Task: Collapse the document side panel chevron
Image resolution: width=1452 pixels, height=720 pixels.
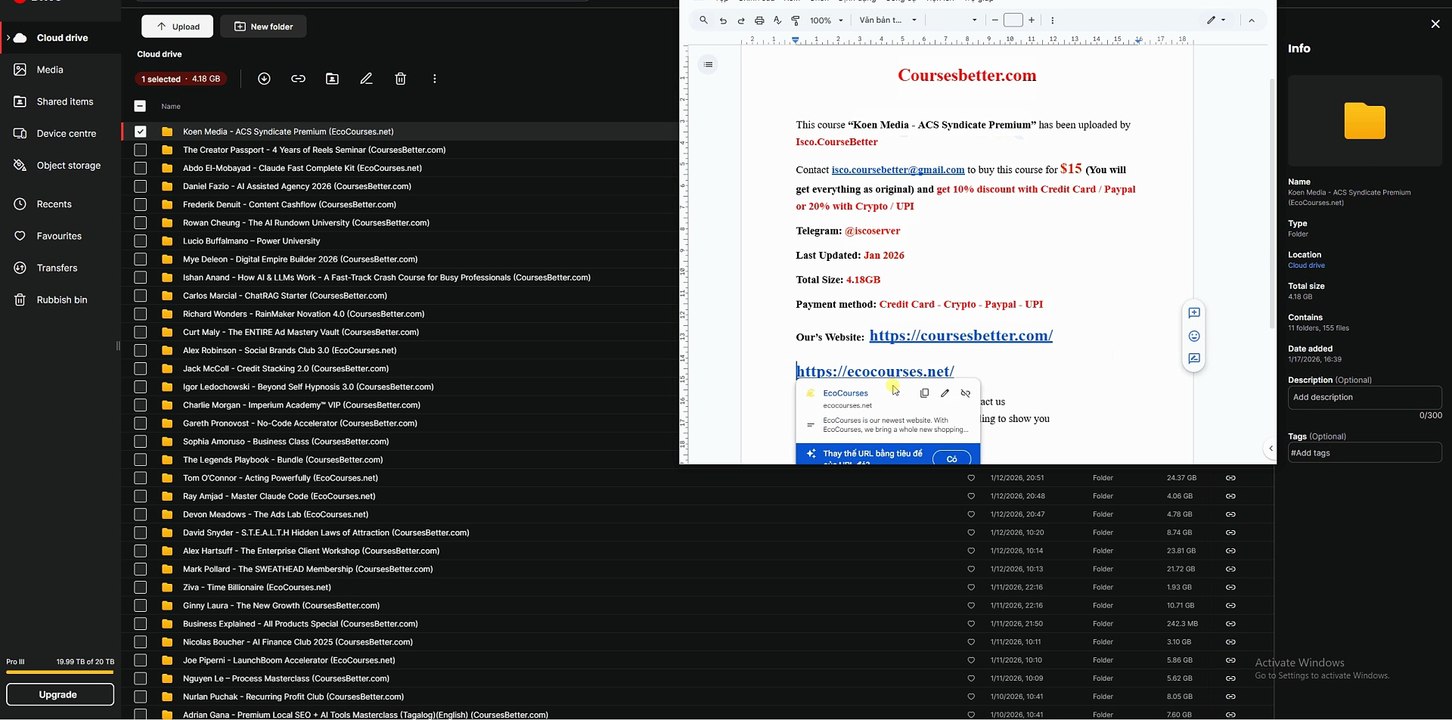Action: click(1270, 448)
